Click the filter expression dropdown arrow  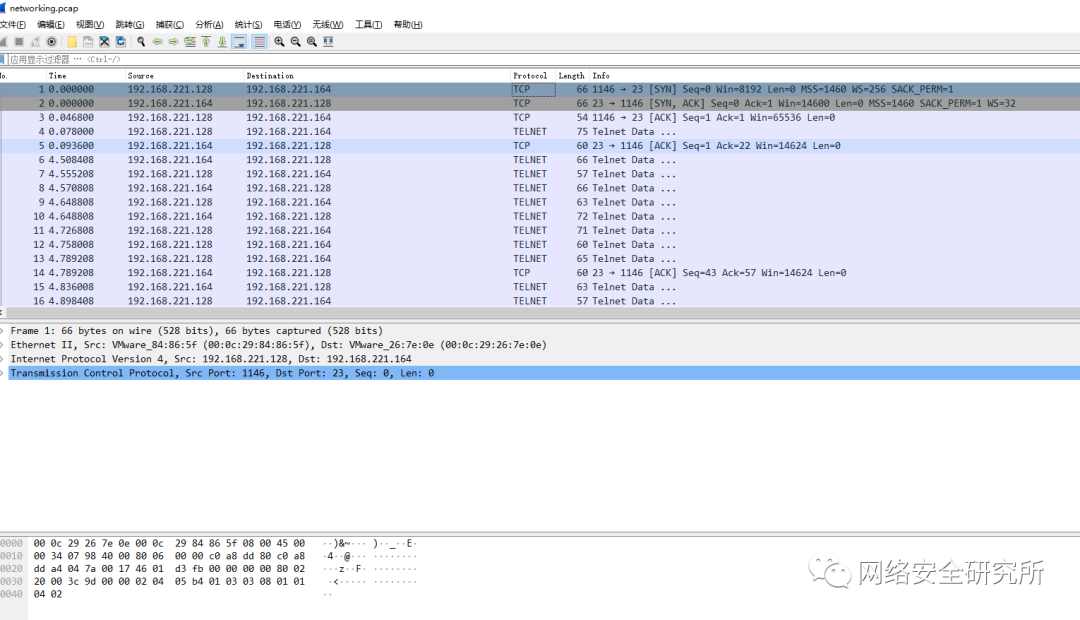(x=1070, y=59)
